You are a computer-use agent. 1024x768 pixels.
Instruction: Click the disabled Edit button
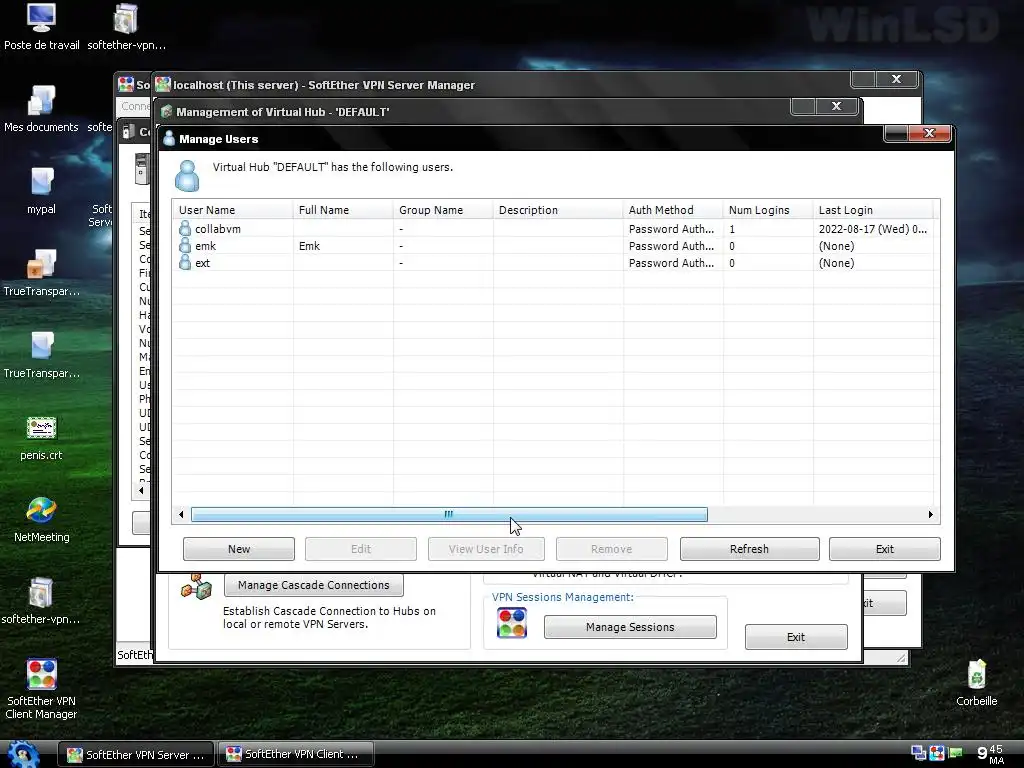(x=360, y=549)
